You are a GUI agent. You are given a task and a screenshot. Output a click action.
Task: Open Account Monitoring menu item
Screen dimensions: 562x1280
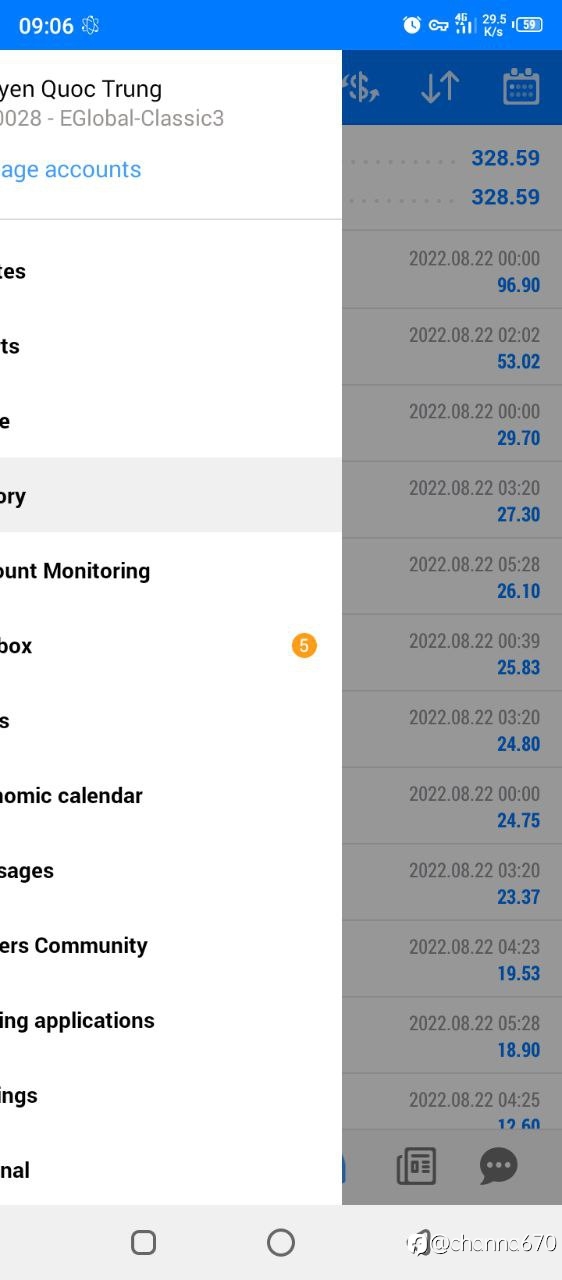(x=171, y=571)
